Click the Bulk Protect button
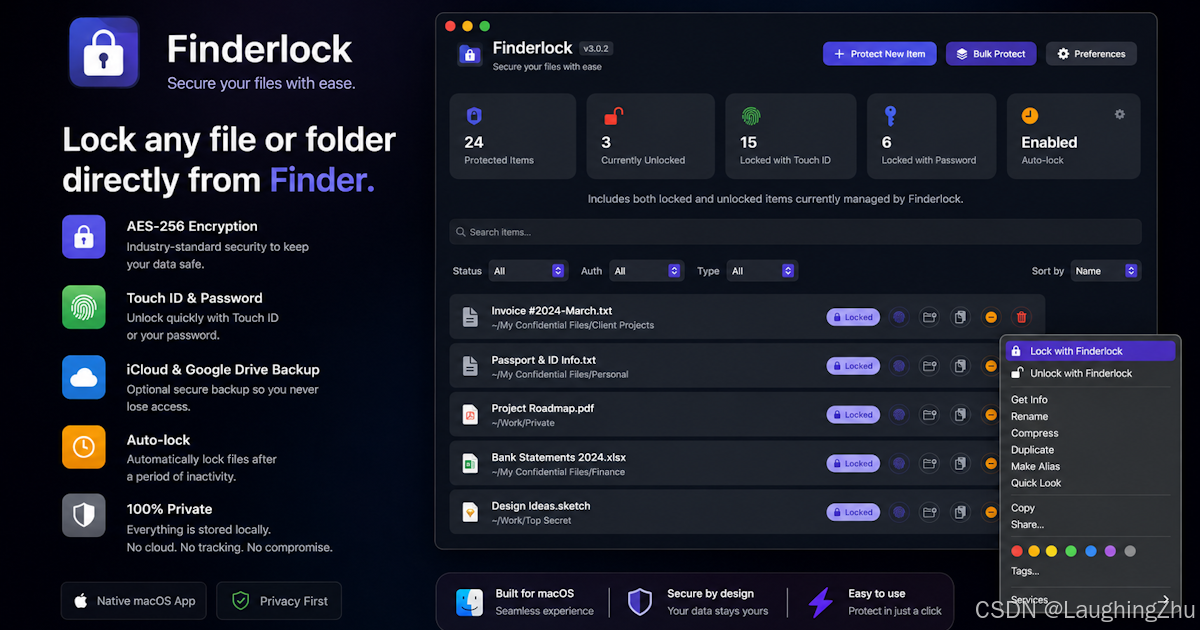This screenshot has height=630, width=1200. 990,54
